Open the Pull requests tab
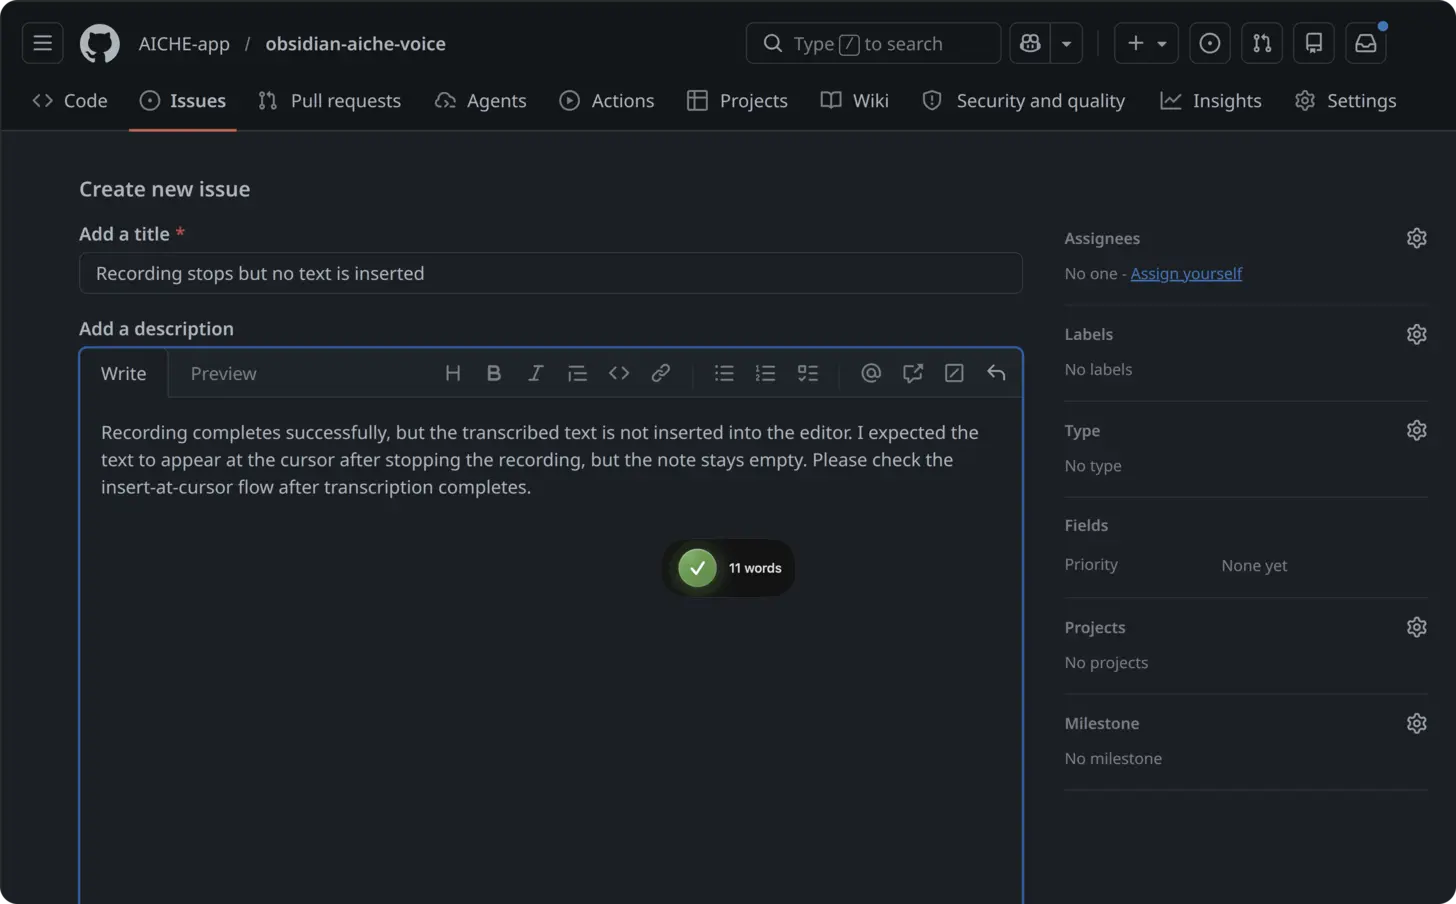 [x=329, y=101]
